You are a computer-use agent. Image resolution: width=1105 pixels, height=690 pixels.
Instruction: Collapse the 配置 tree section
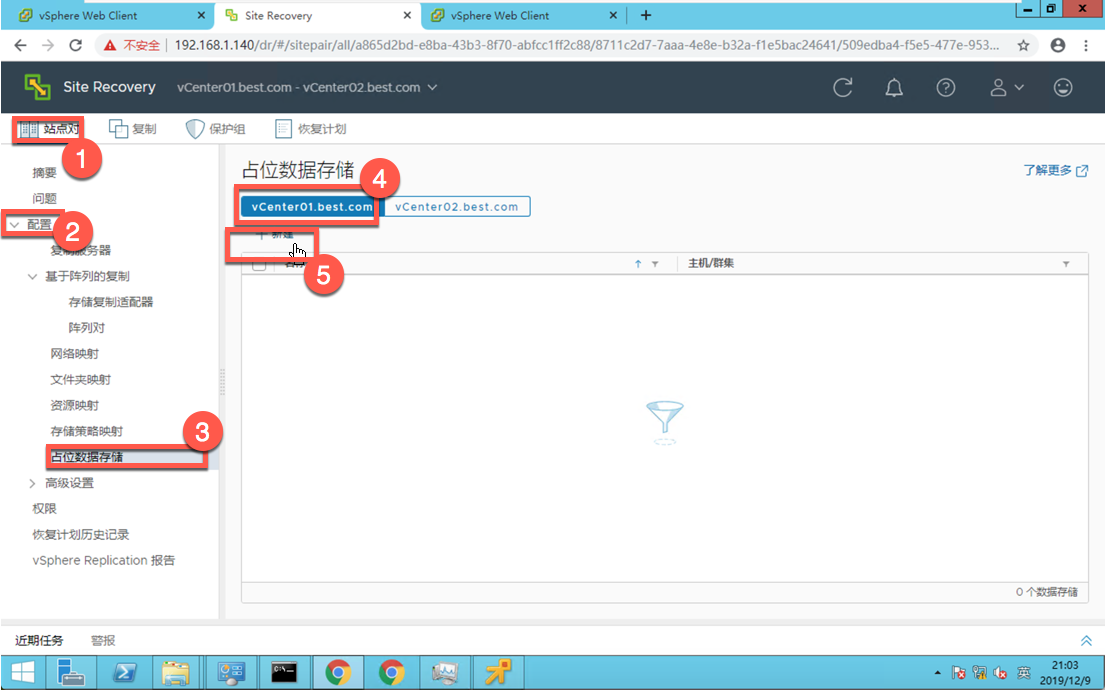tap(14, 225)
